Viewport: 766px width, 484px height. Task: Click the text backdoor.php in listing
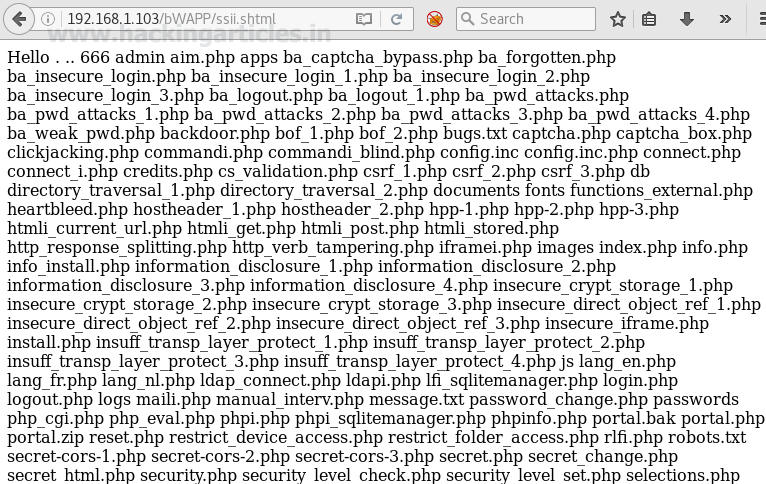click(215, 133)
